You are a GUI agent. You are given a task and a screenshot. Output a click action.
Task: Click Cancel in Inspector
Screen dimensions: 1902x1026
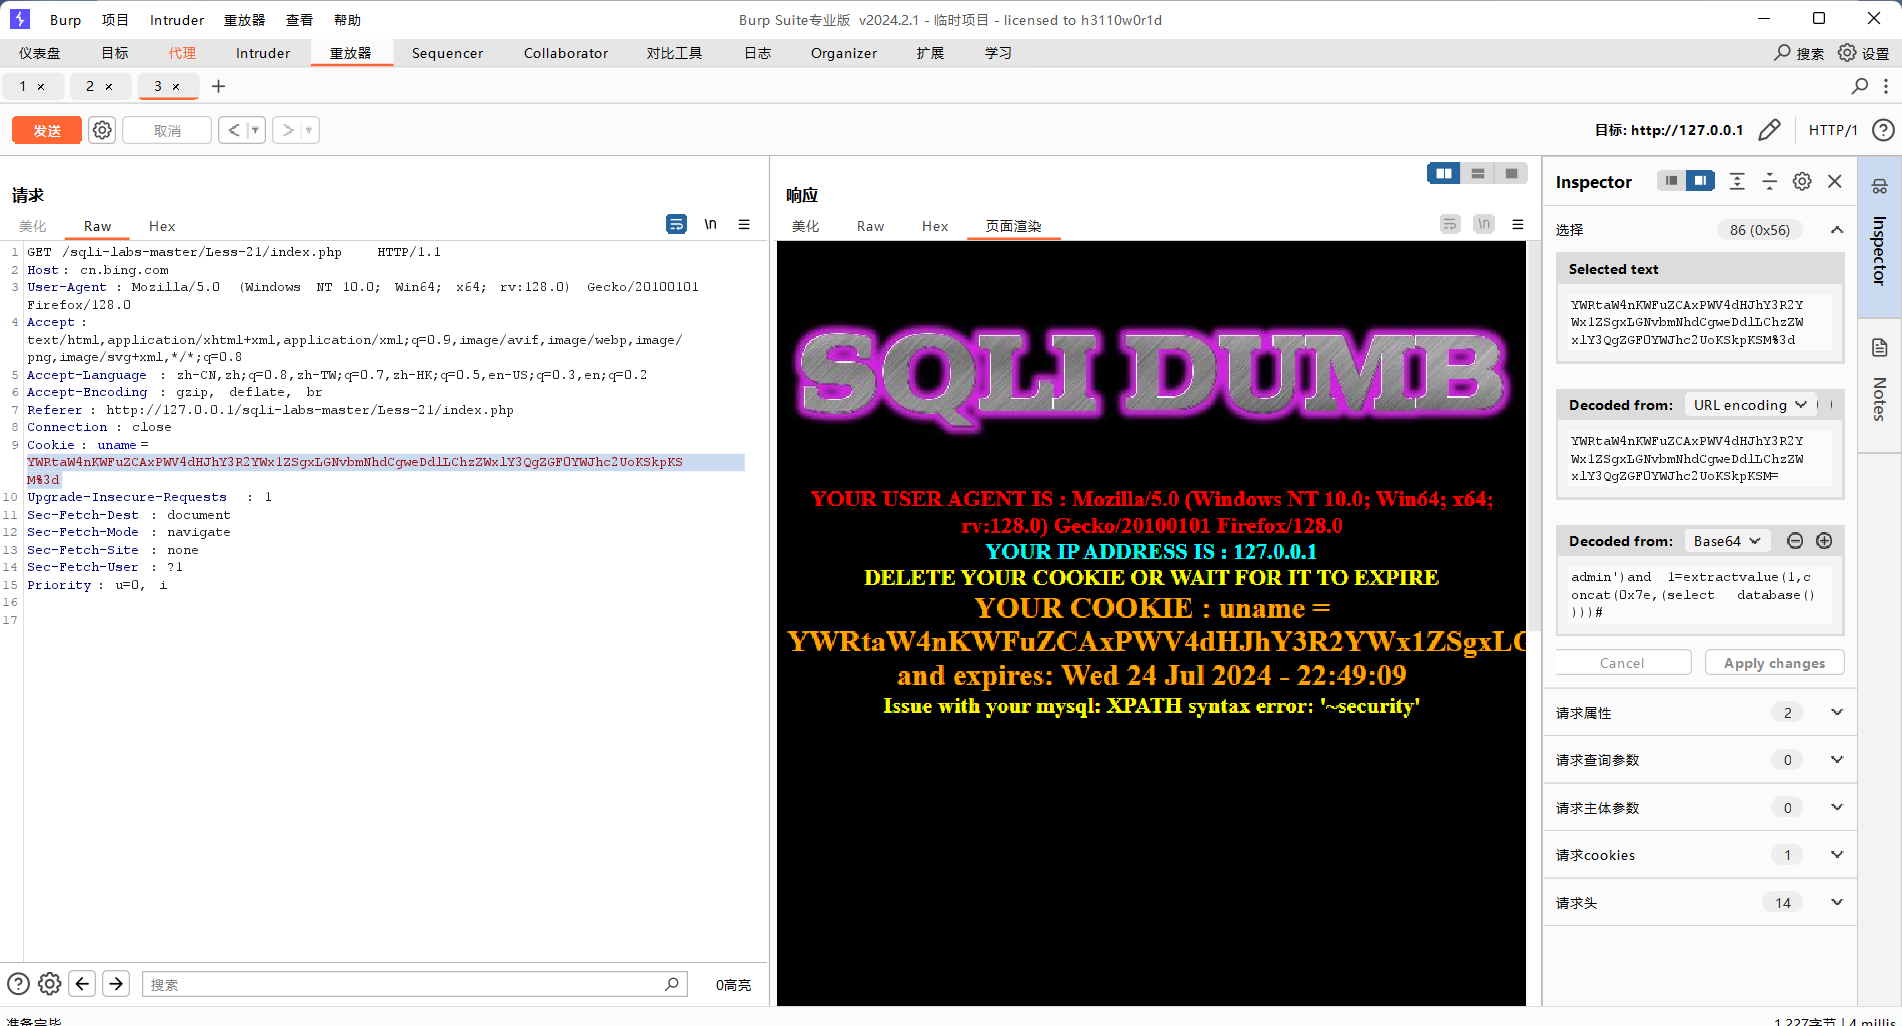(1622, 663)
